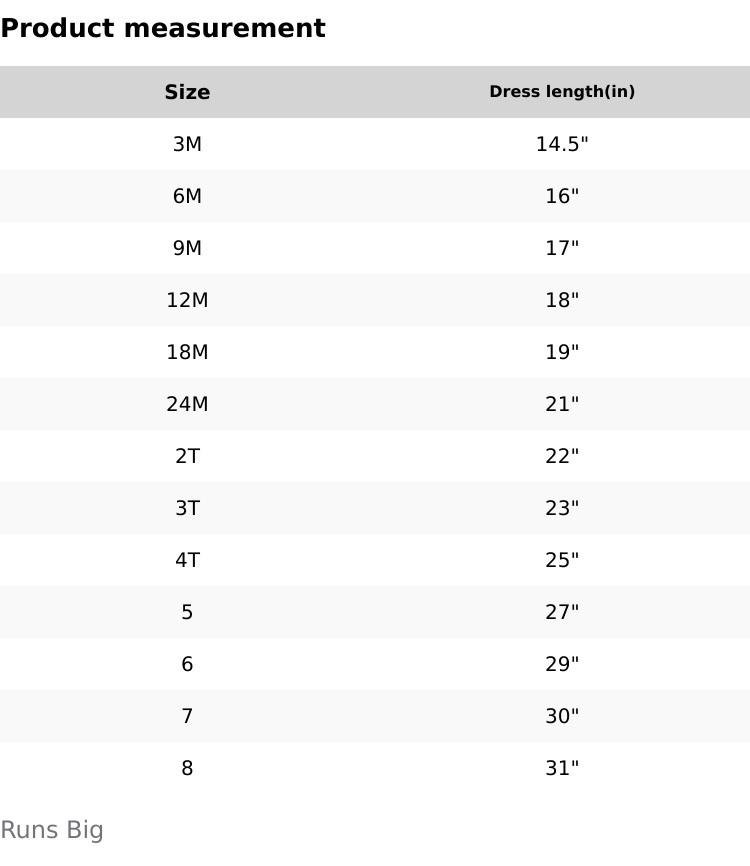Click the 22" dress length value

(x=562, y=456)
